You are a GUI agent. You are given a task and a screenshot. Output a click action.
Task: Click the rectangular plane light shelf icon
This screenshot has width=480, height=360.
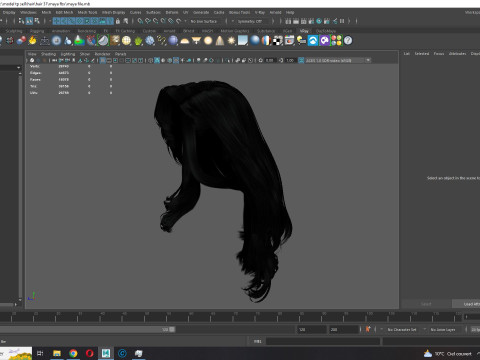[243, 41]
